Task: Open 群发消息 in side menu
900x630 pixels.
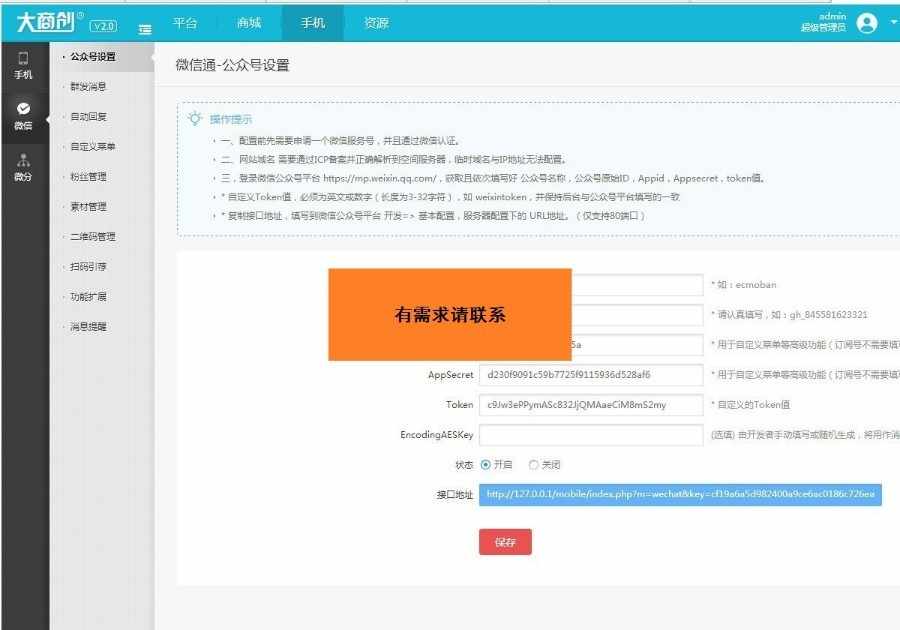Action: pyautogui.click(x=88, y=87)
